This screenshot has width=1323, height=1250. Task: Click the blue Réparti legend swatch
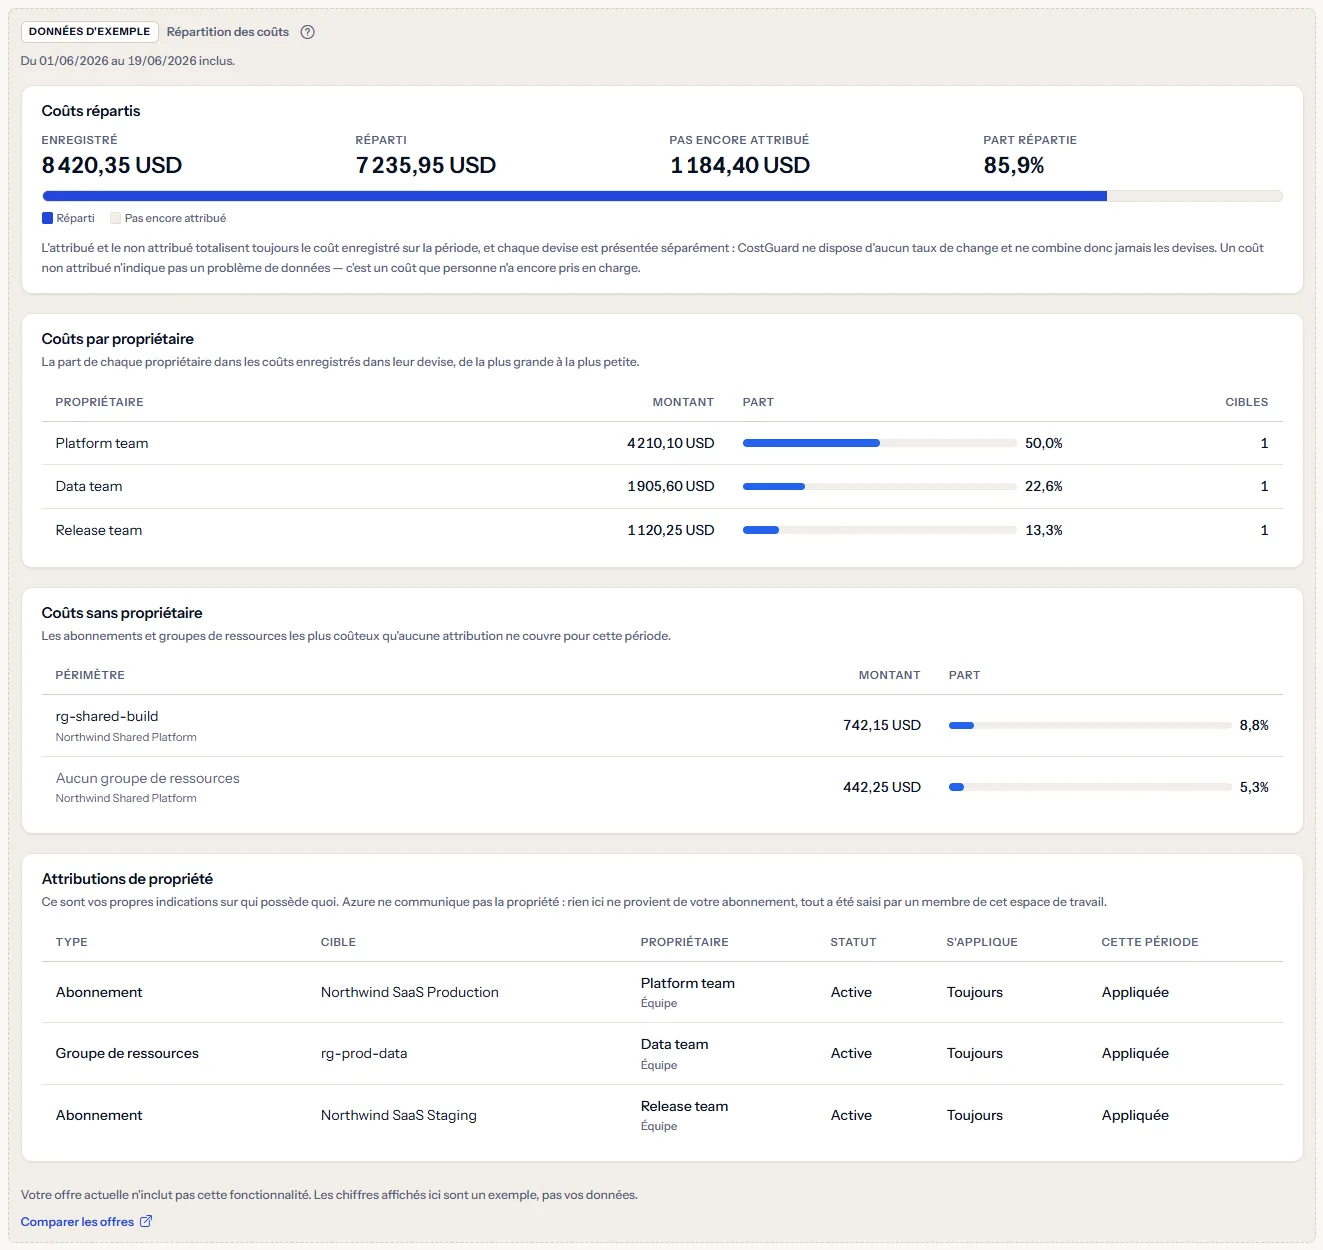click(47, 218)
